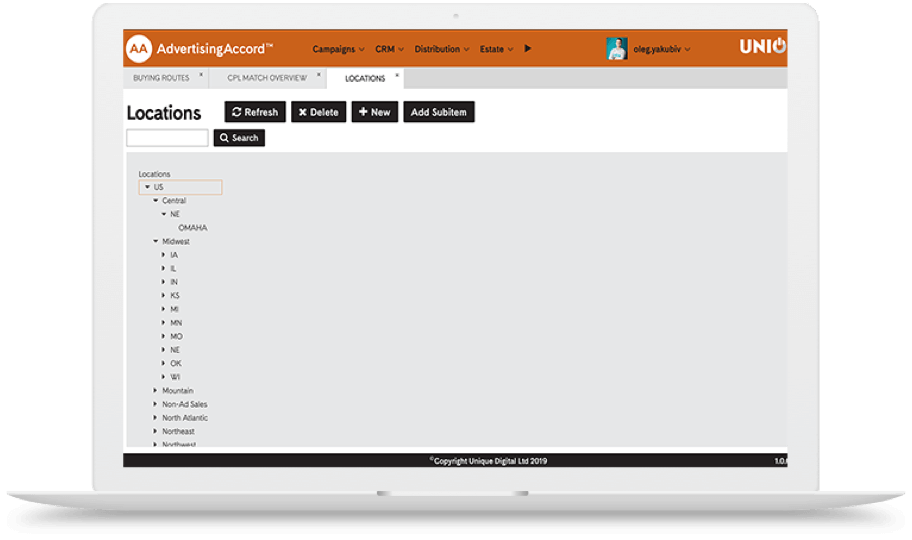Click the Delete button
The height and width of the screenshot is (540, 912).
(x=318, y=112)
